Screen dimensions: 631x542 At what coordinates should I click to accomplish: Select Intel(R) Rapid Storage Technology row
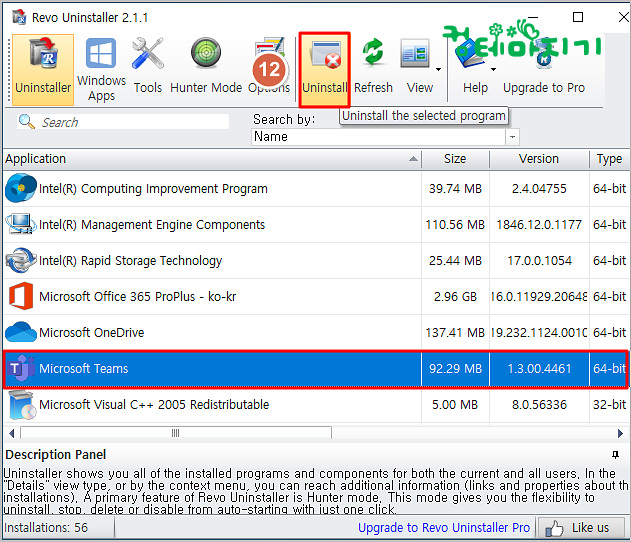click(x=316, y=261)
